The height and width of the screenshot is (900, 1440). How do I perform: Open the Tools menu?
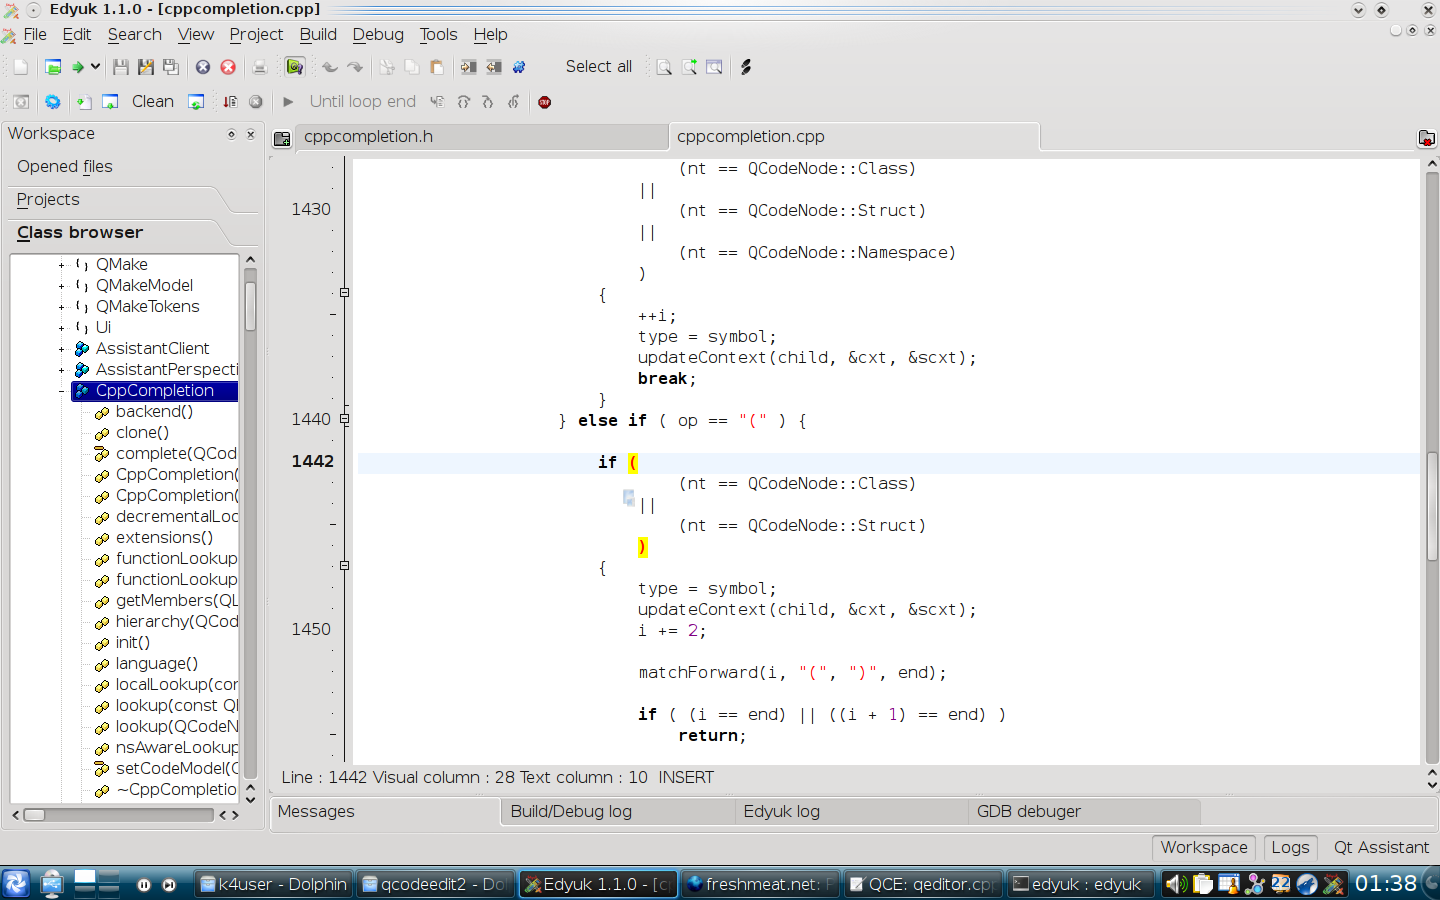coord(438,34)
